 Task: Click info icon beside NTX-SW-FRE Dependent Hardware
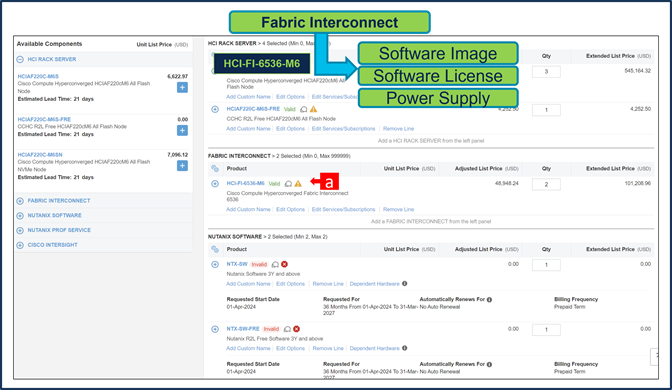coord(405,348)
